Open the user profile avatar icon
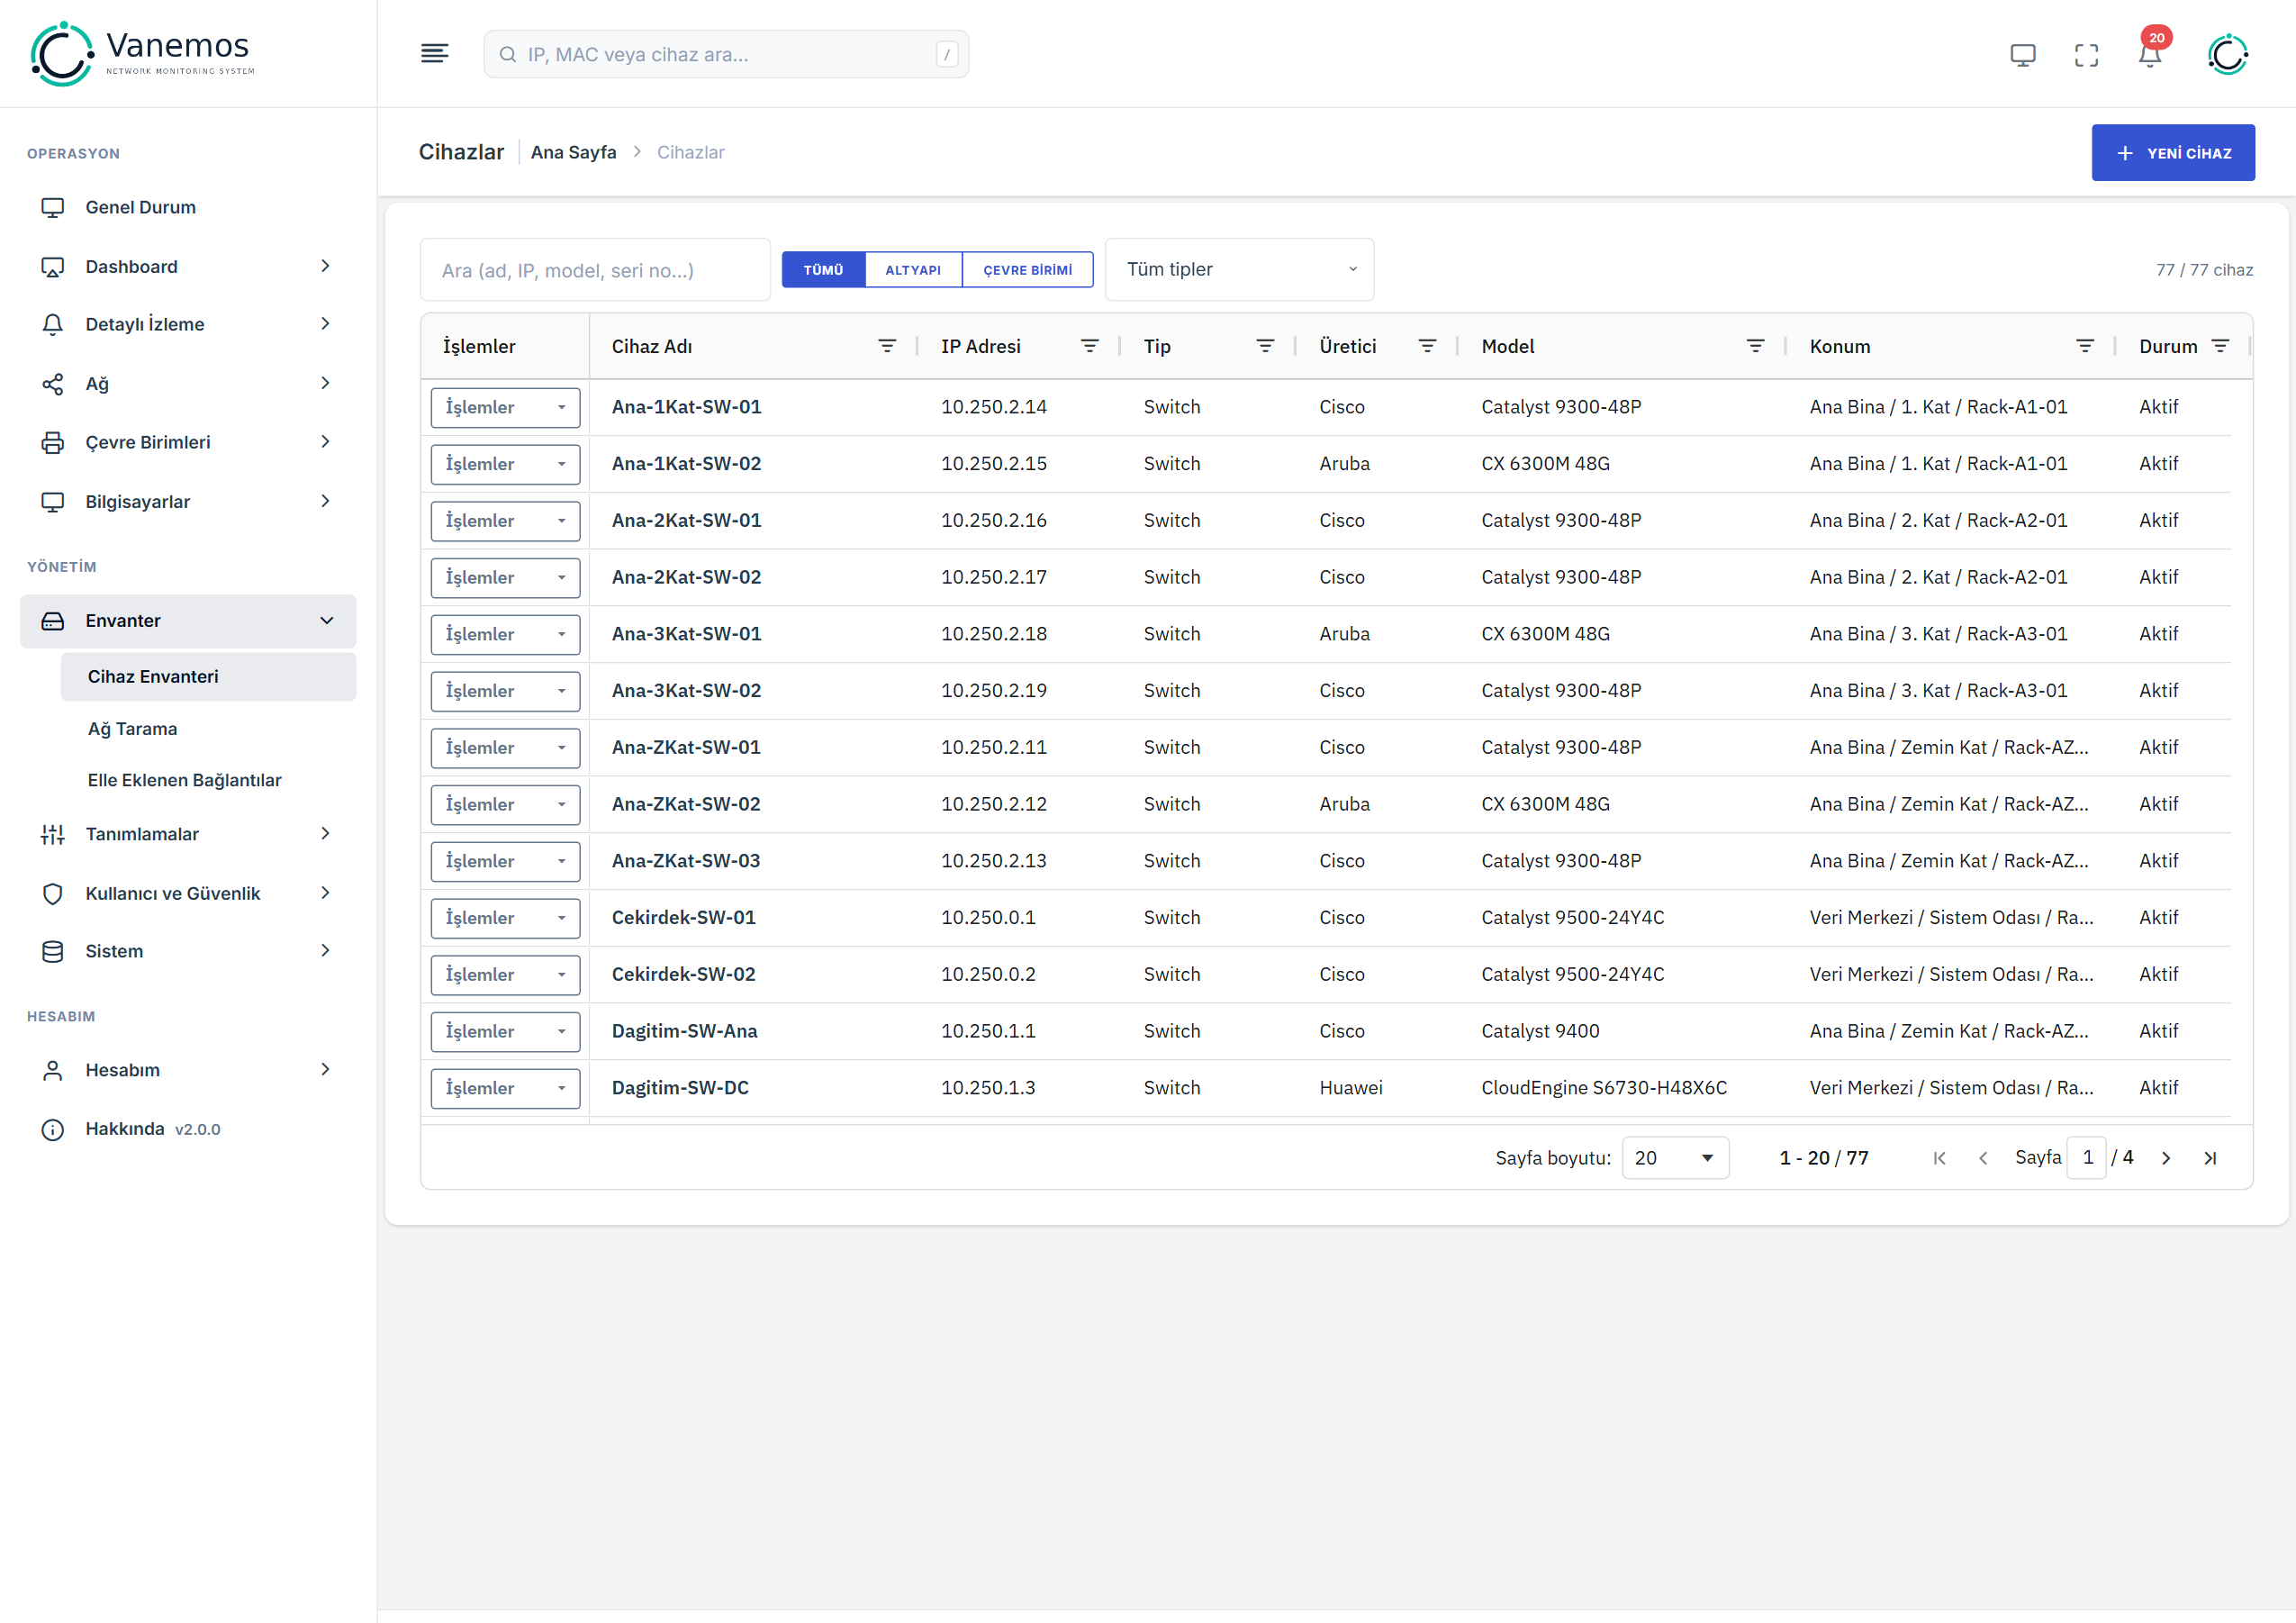This screenshot has height=1623, width=2296. [x=2228, y=54]
